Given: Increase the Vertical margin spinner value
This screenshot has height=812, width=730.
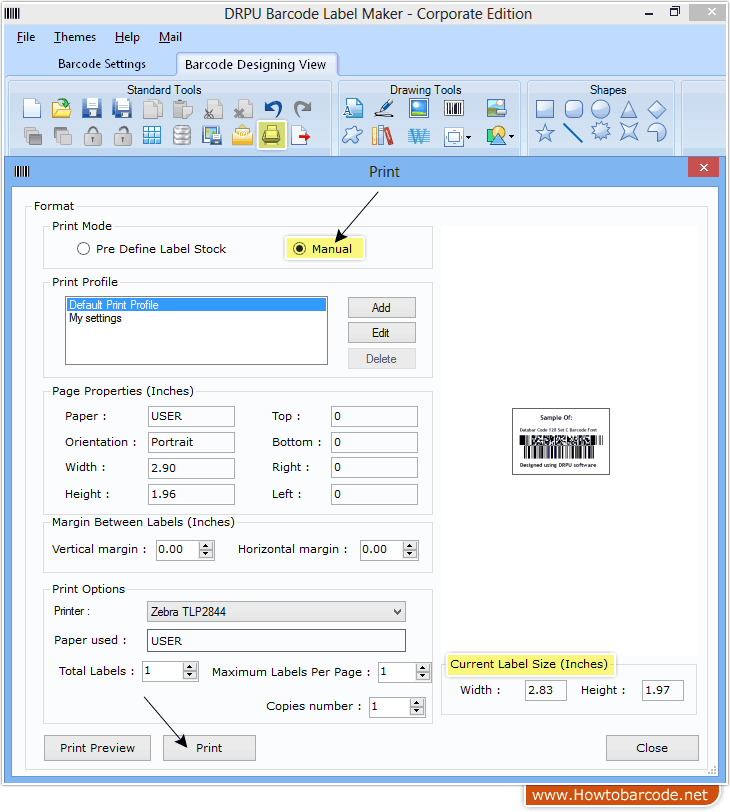Looking at the screenshot, I should 206,545.
